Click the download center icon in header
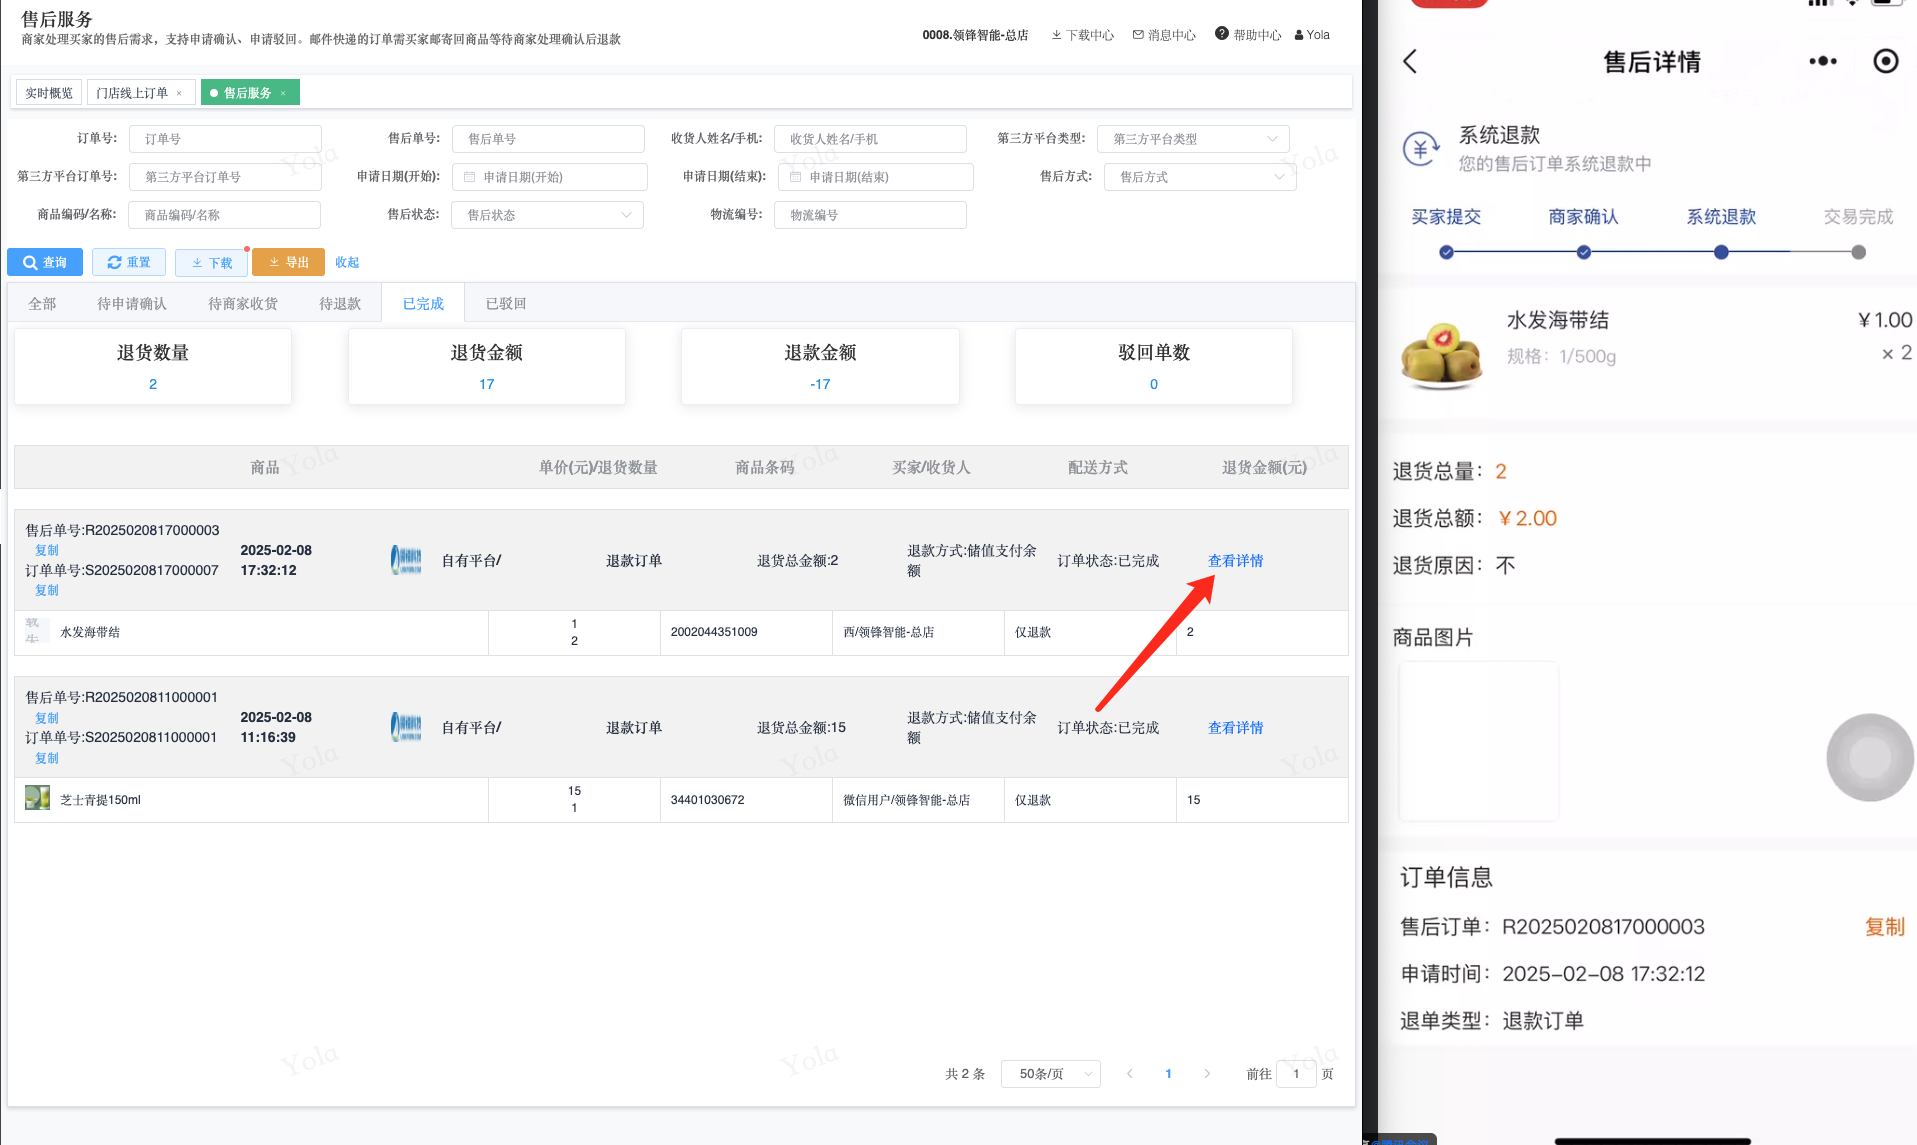Viewport: 1917px width, 1145px height. tap(1056, 35)
